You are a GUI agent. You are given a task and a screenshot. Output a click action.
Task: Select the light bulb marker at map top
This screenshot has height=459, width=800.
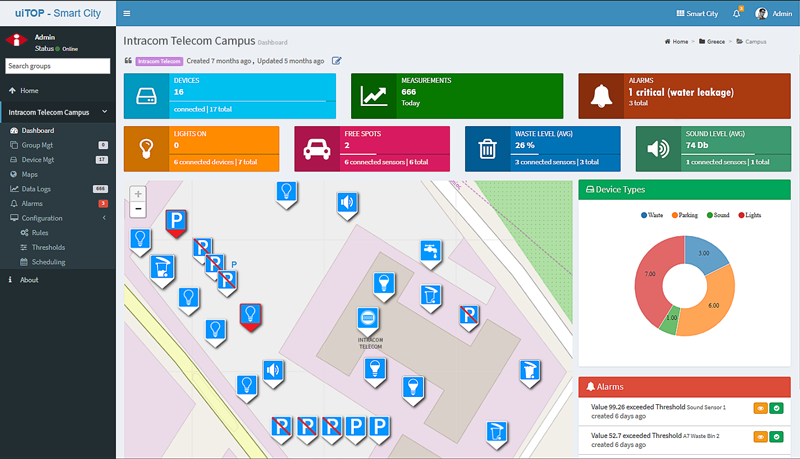pos(287,195)
